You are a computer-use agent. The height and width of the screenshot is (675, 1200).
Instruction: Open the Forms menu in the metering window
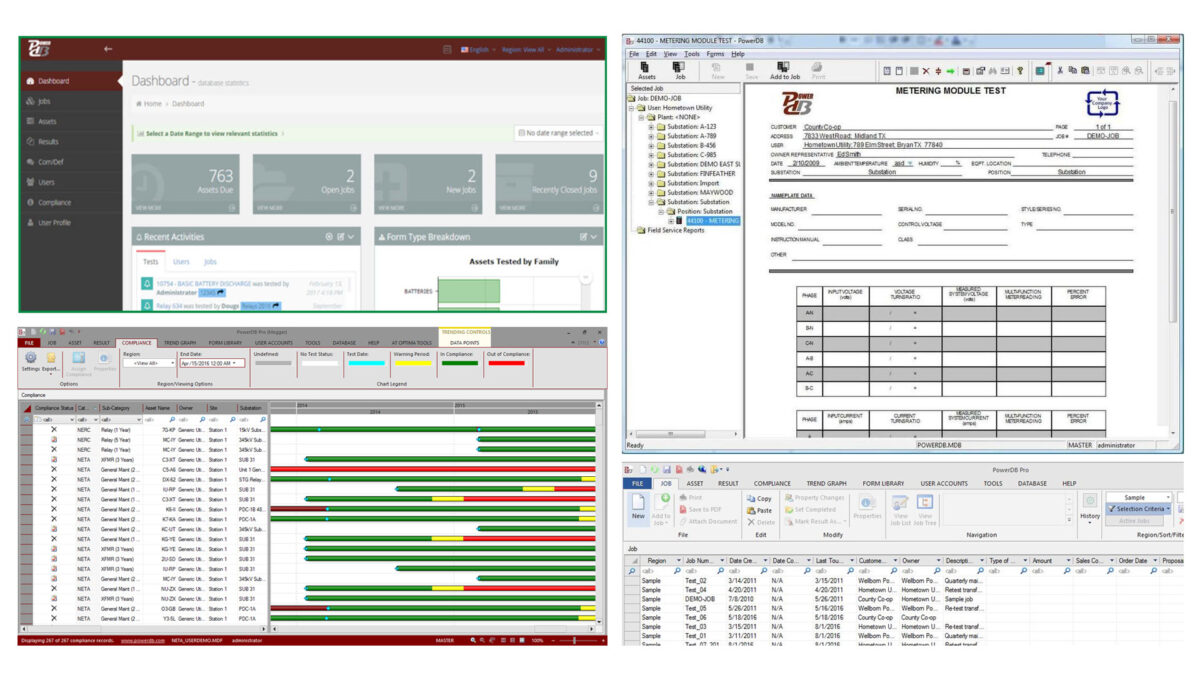[x=714, y=54]
